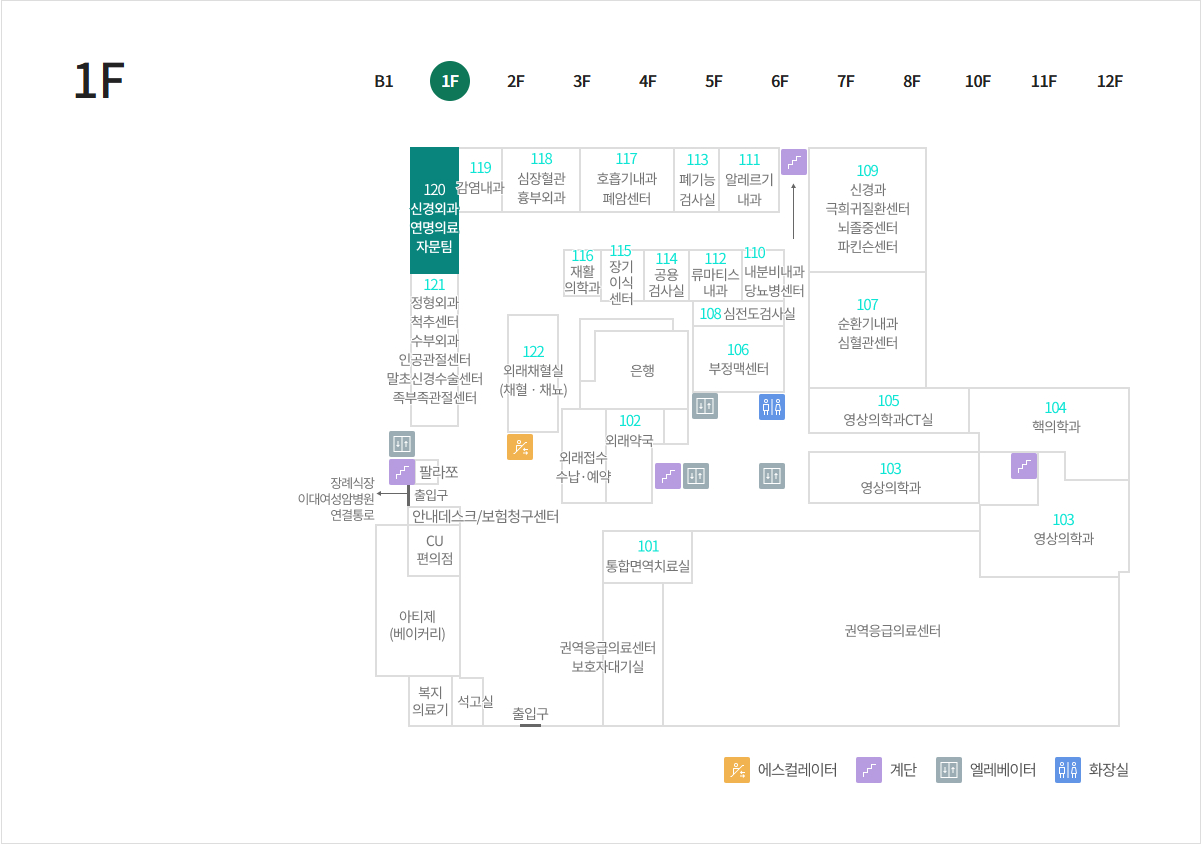Viewport: 1201px width, 844px height.
Task: Click the stairs icon below 104 핵의학과
Action: click(1024, 466)
